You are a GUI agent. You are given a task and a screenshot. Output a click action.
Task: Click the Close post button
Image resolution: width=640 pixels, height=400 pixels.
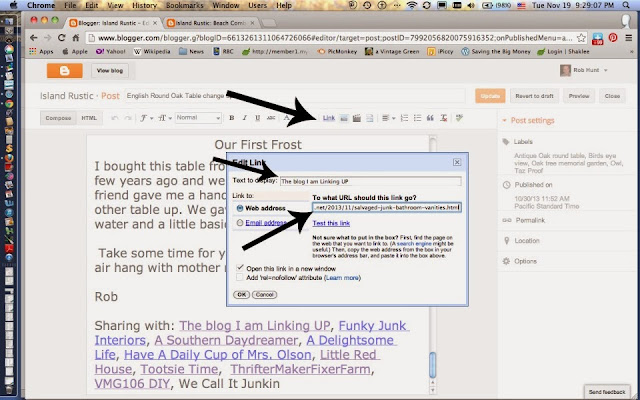[612, 96]
